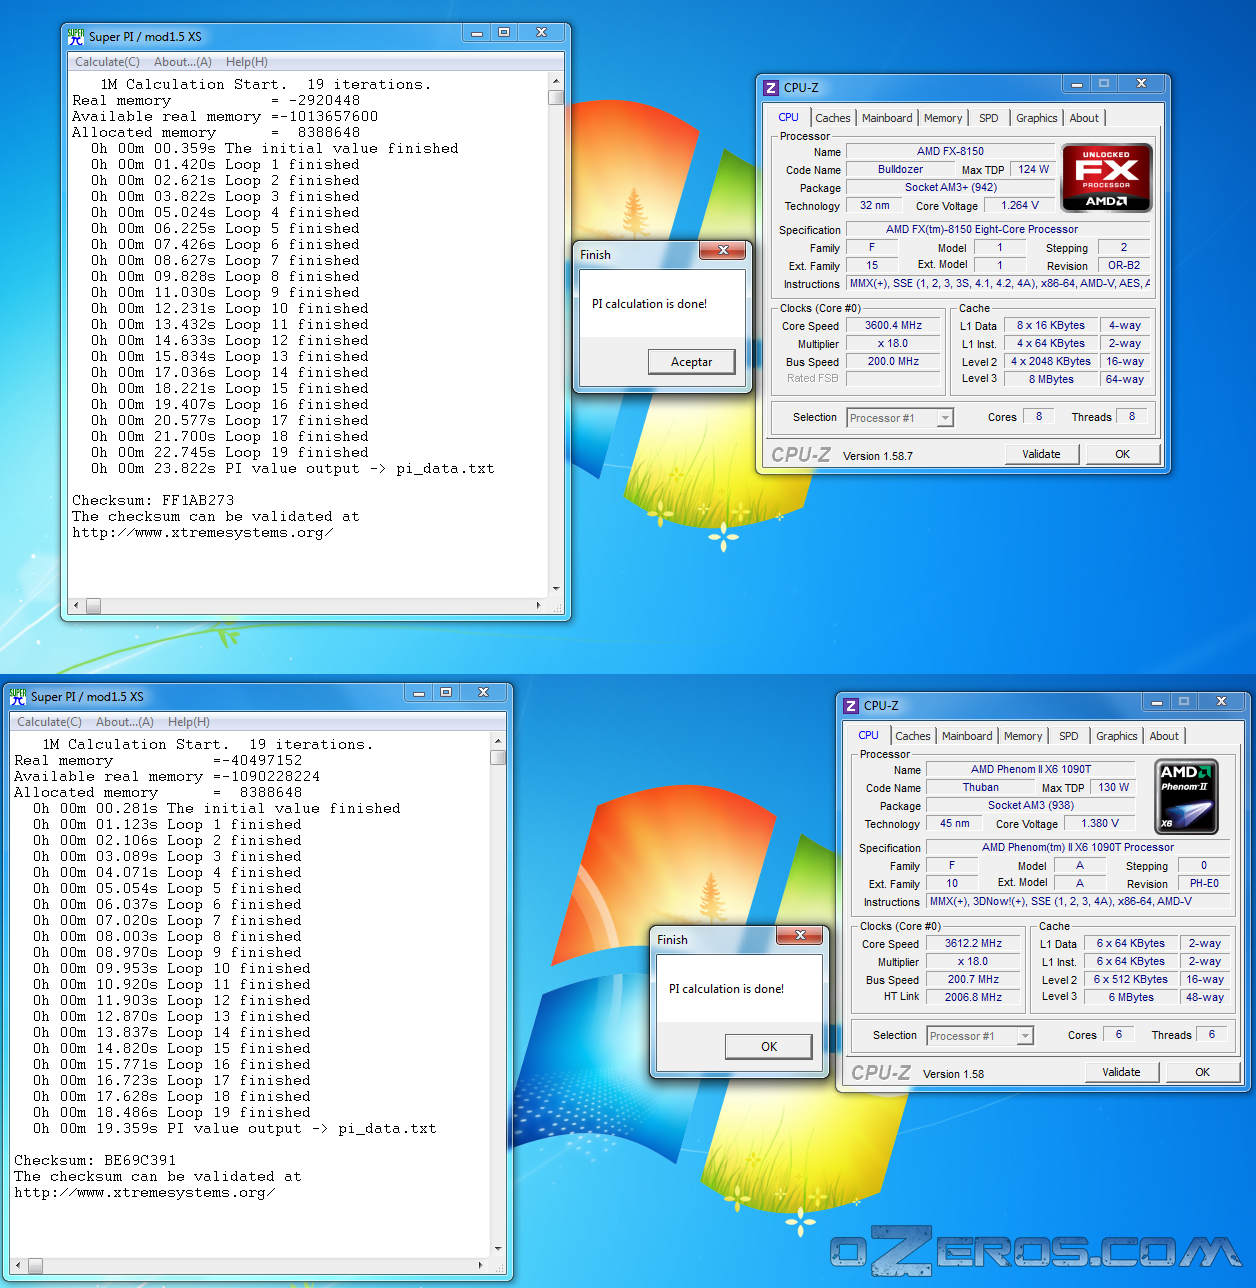Click the Level 2 cache value 6 x 512 KBytes
The image size is (1256, 1288).
tap(1131, 980)
